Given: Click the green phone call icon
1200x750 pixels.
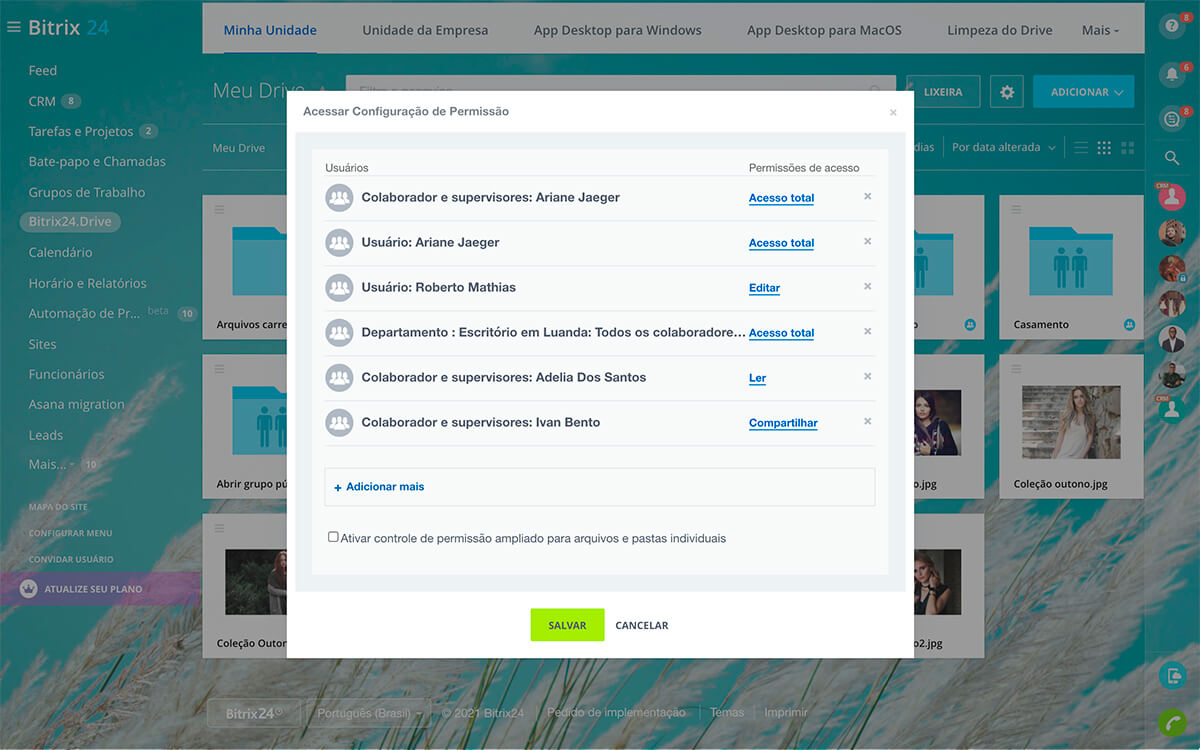Looking at the screenshot, I should (x=1171, y=722).
